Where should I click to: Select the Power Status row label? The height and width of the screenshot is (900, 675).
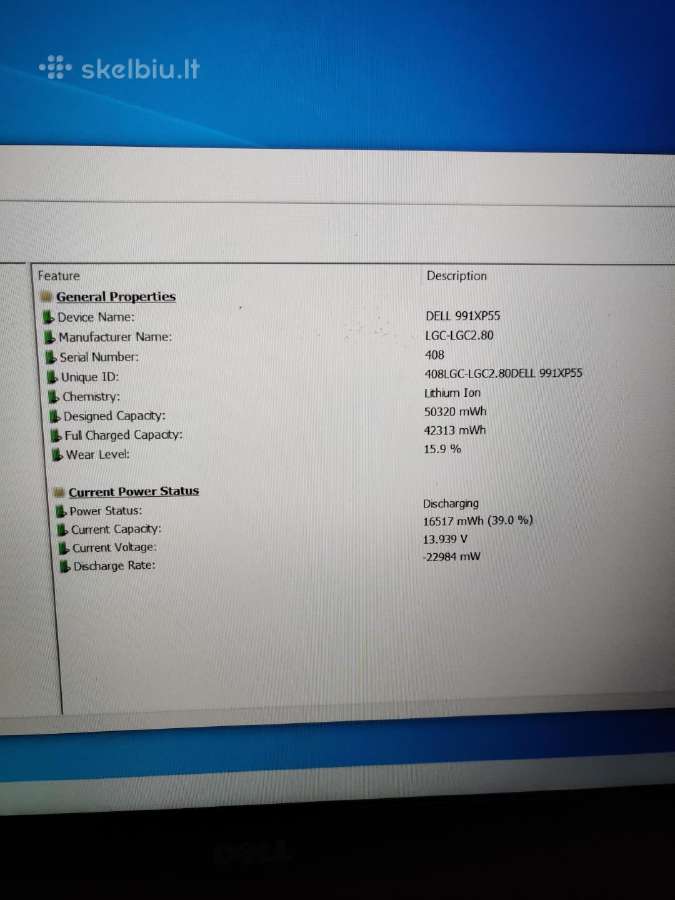(106, 510)
